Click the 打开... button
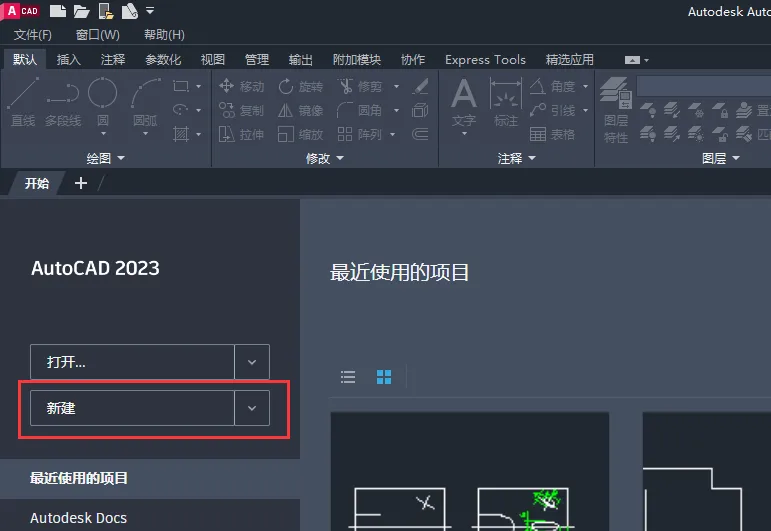The height and width of the screenshot is (531, 771). (132, 362)
